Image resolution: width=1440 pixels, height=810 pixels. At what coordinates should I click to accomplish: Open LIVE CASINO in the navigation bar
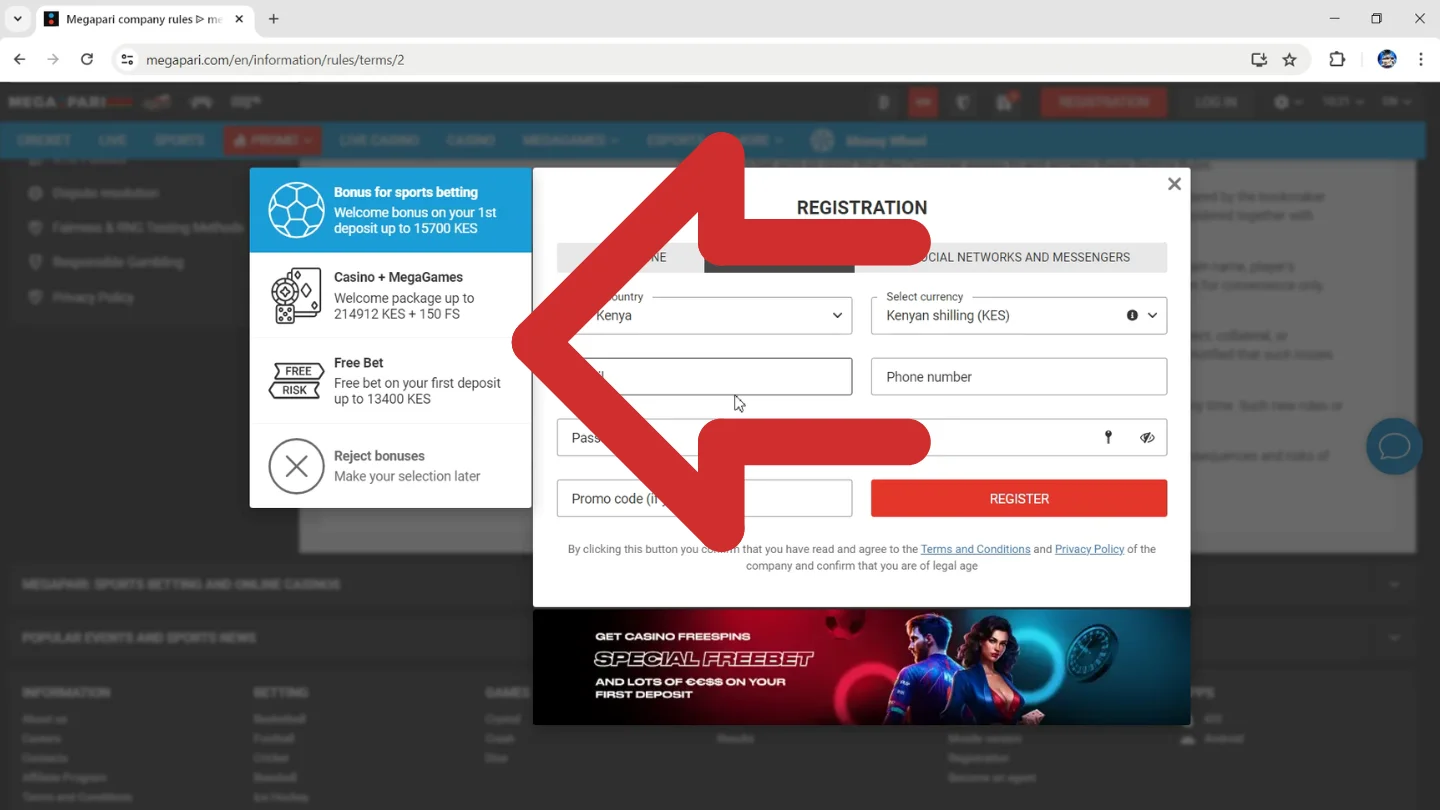click(379, 141)
